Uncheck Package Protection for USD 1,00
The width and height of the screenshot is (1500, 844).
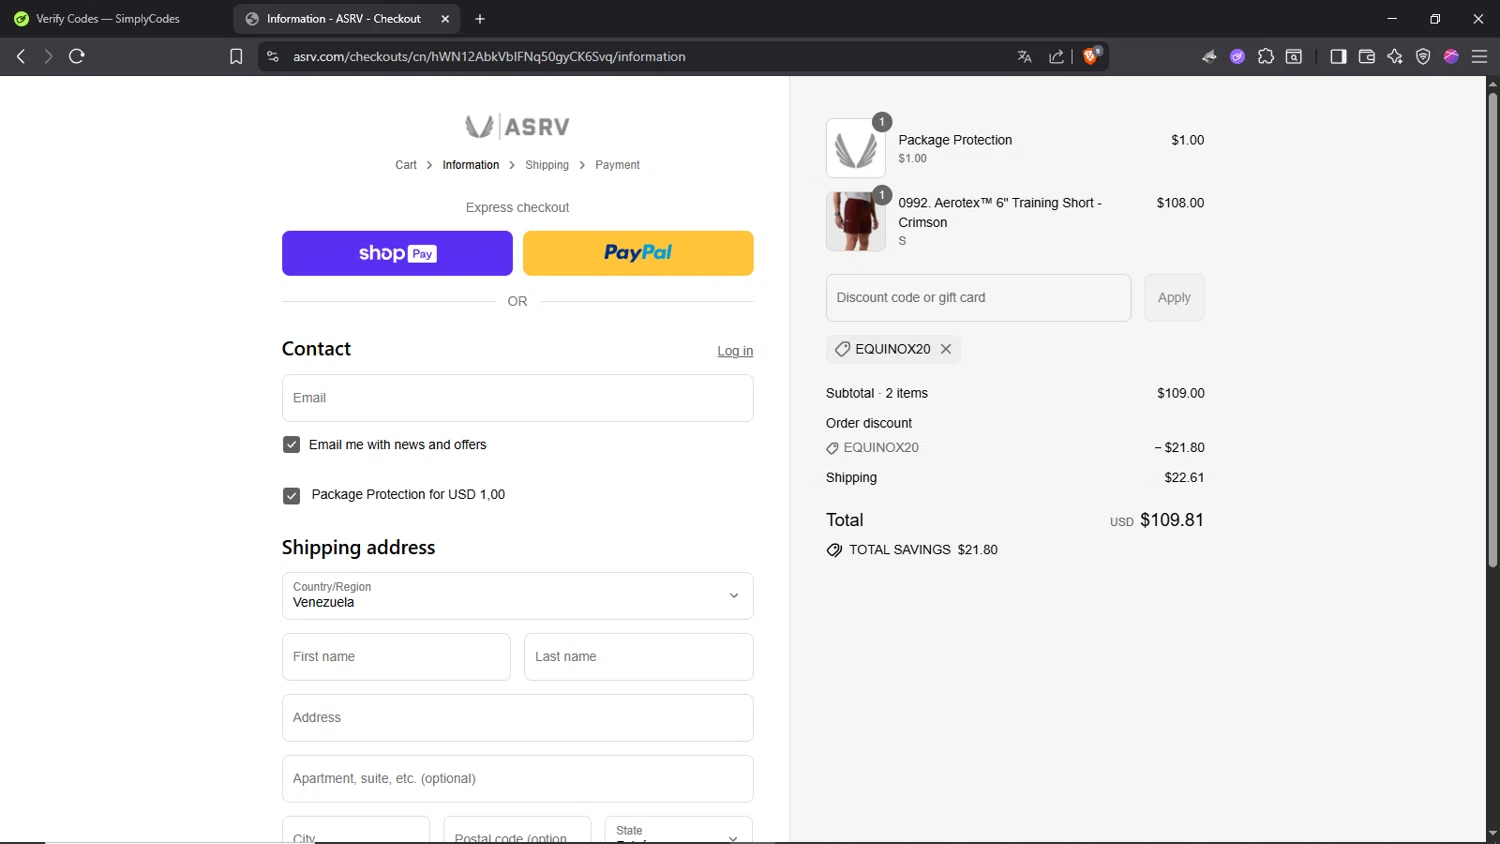[291, 496]
